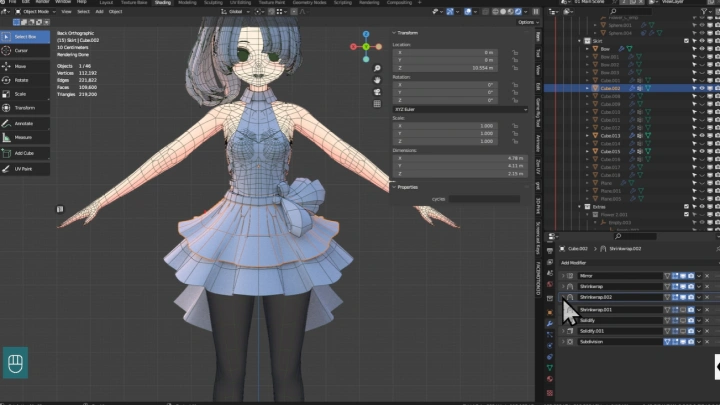720x405 pixels.
Task: Toggle the Skirt collection exclude checkbox
Action: [687, 41]
